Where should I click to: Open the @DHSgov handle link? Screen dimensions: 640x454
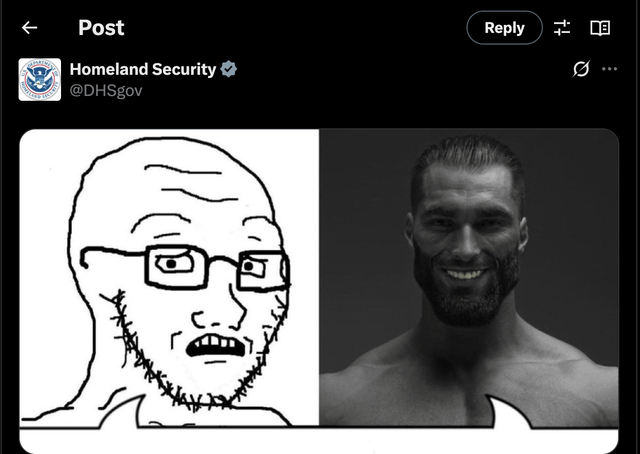106,90
